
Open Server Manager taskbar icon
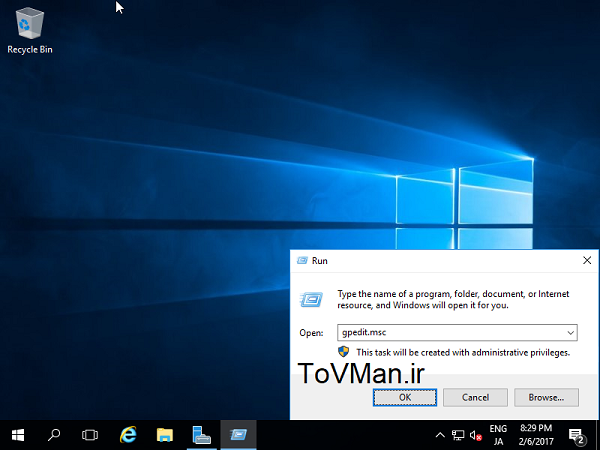point(201,435)
